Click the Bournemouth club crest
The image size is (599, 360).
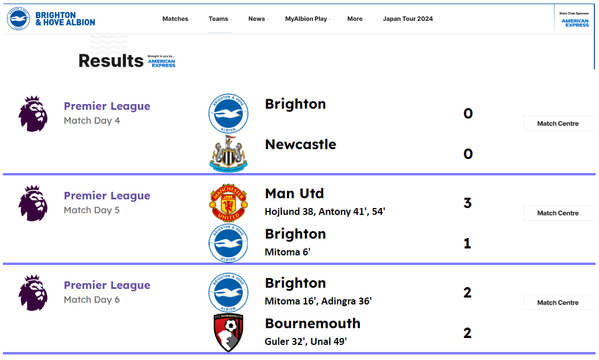coord(228,332)
